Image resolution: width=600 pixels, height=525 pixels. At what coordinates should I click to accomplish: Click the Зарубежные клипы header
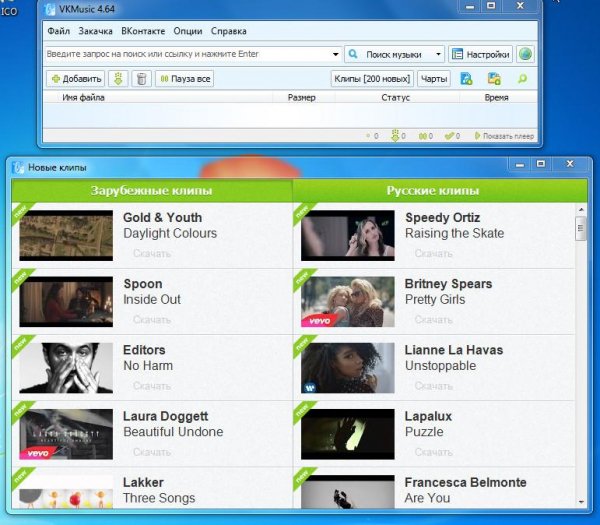point(152,191)
